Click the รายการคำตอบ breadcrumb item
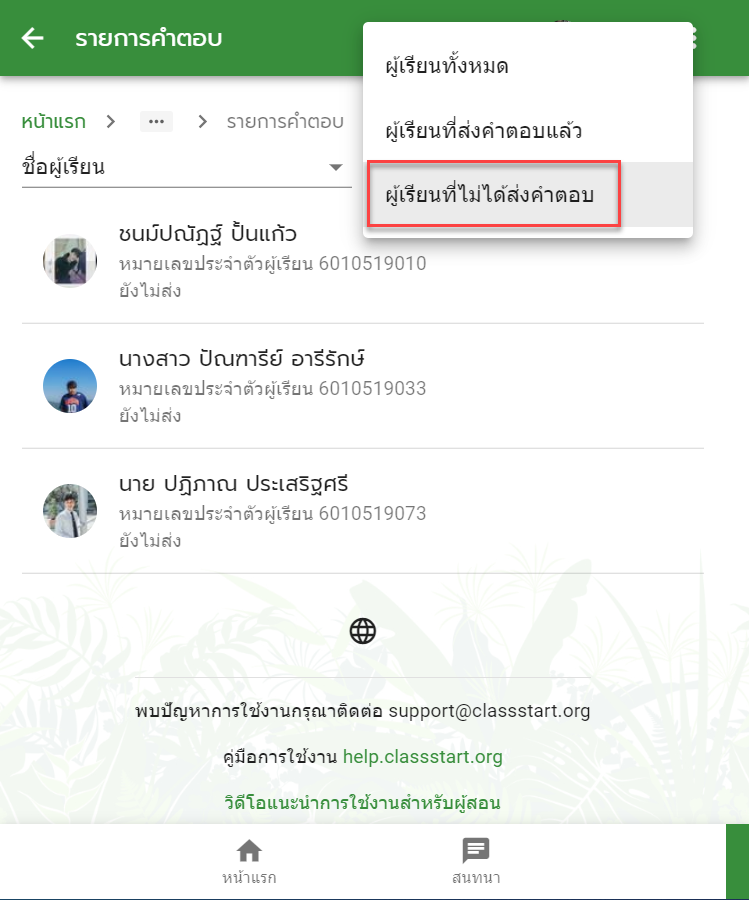This screenshot has width=749, height=900. 285,122
